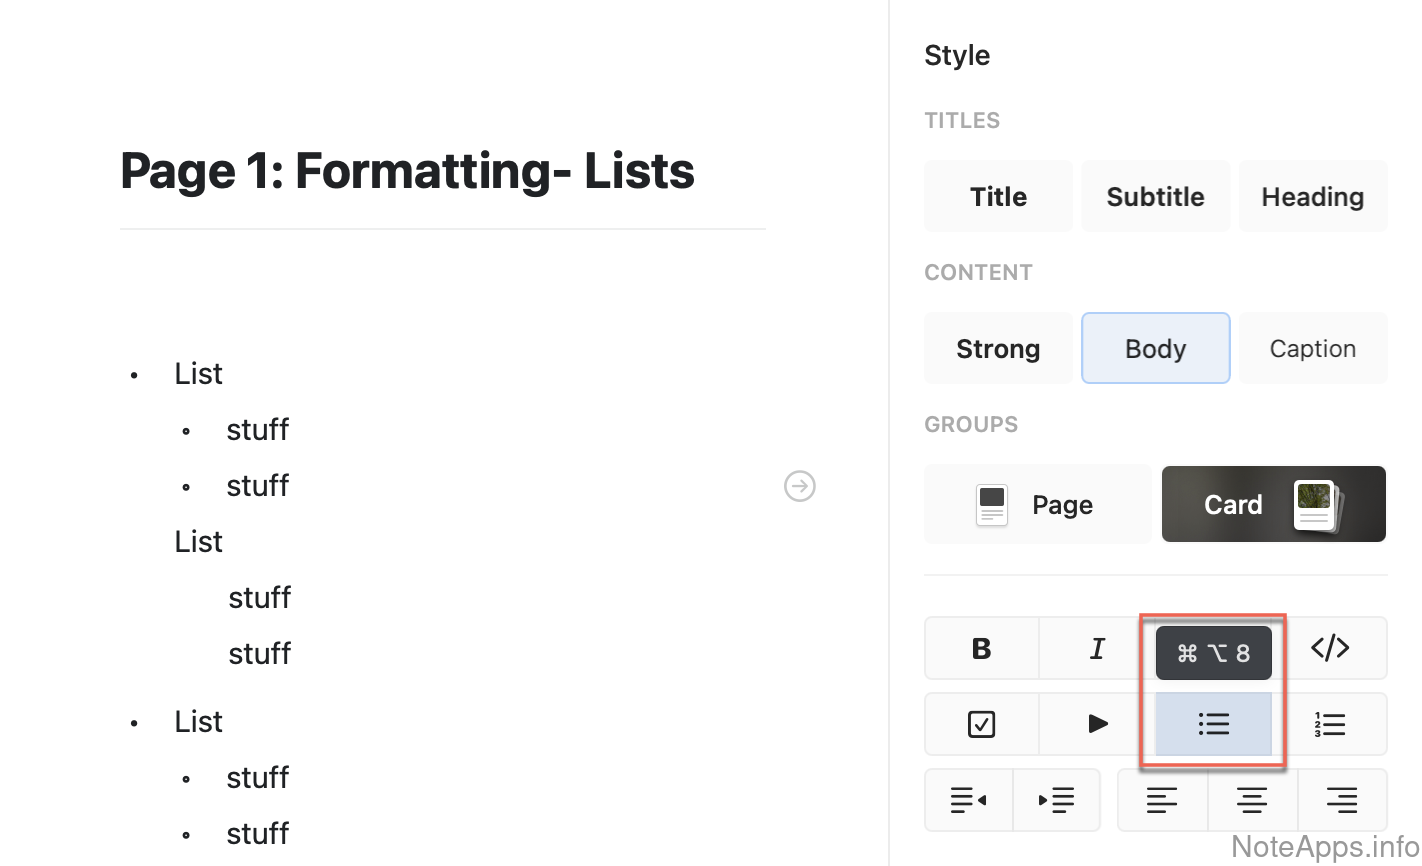Toggle the bulleted list button
The height and width of the screenshot is (866, 1422).
coord(1213,724)
